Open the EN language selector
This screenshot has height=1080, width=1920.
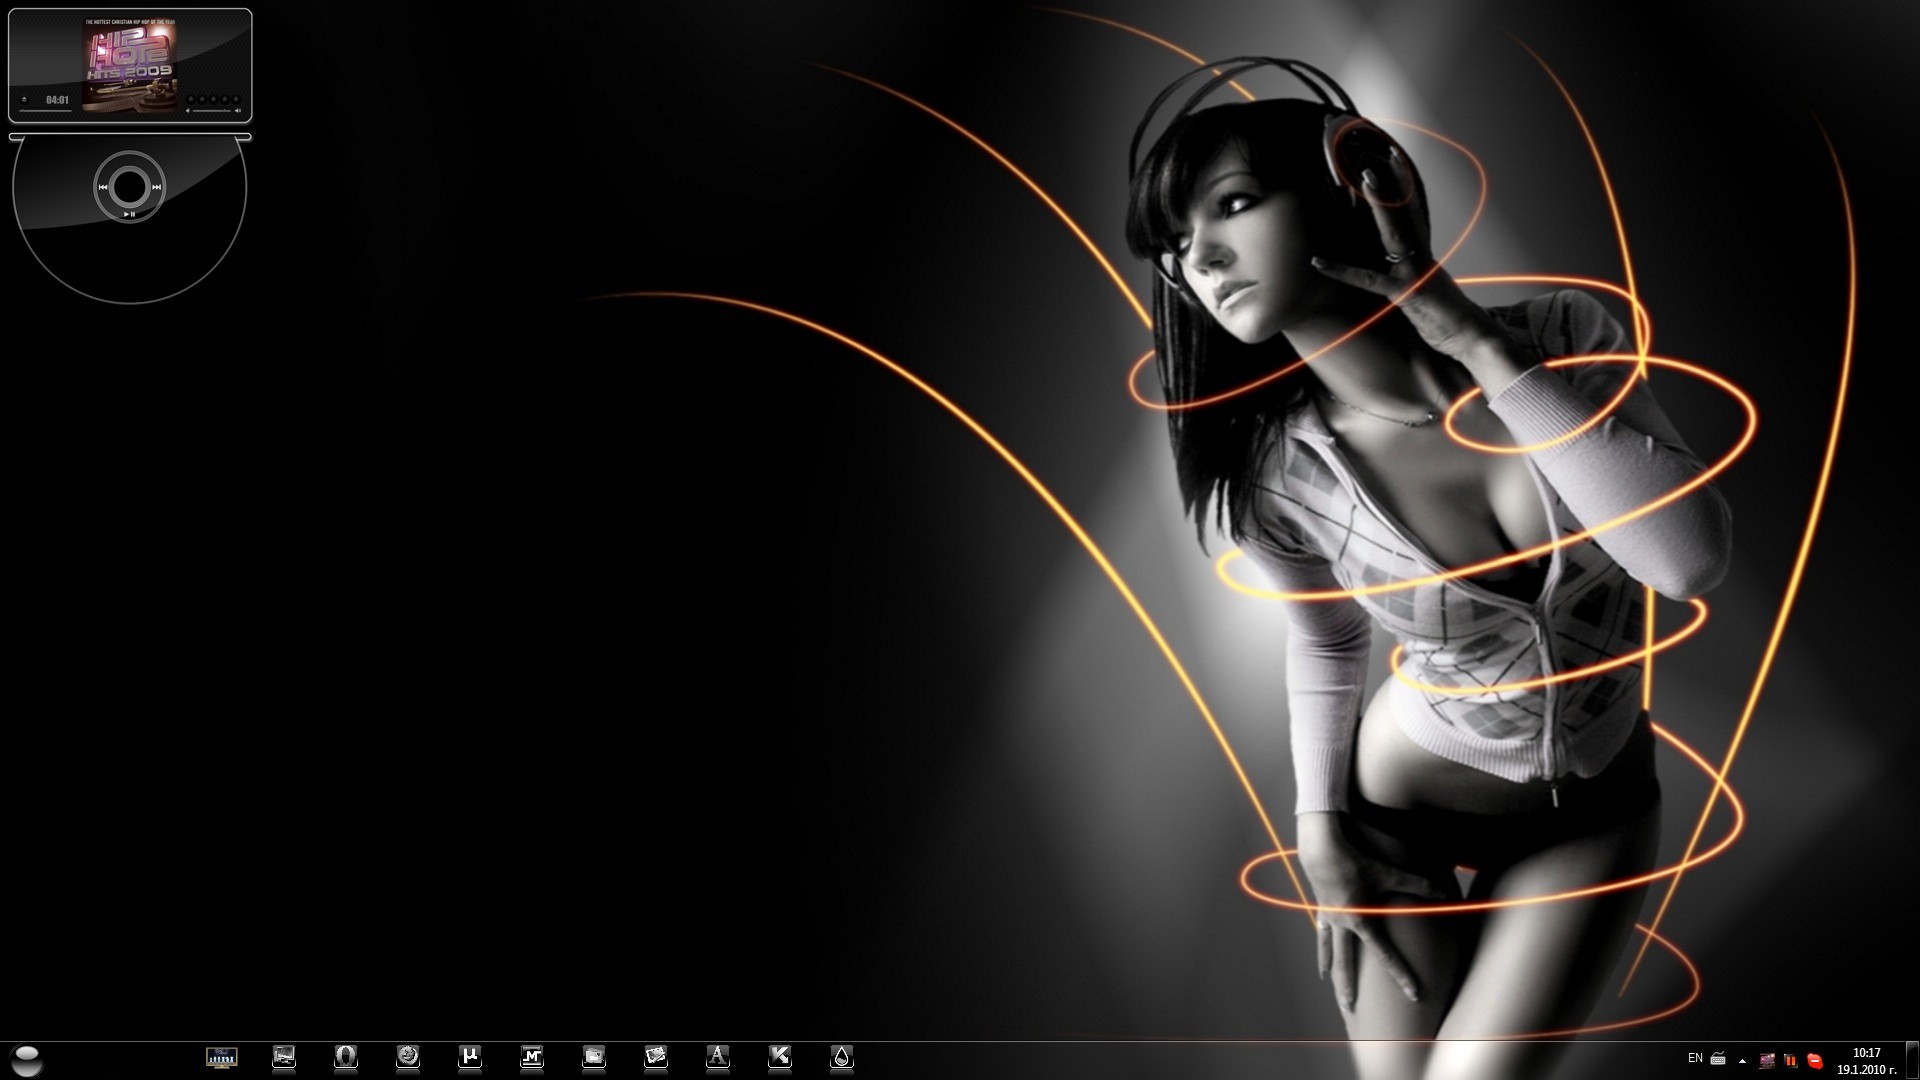(1695, 1058)
